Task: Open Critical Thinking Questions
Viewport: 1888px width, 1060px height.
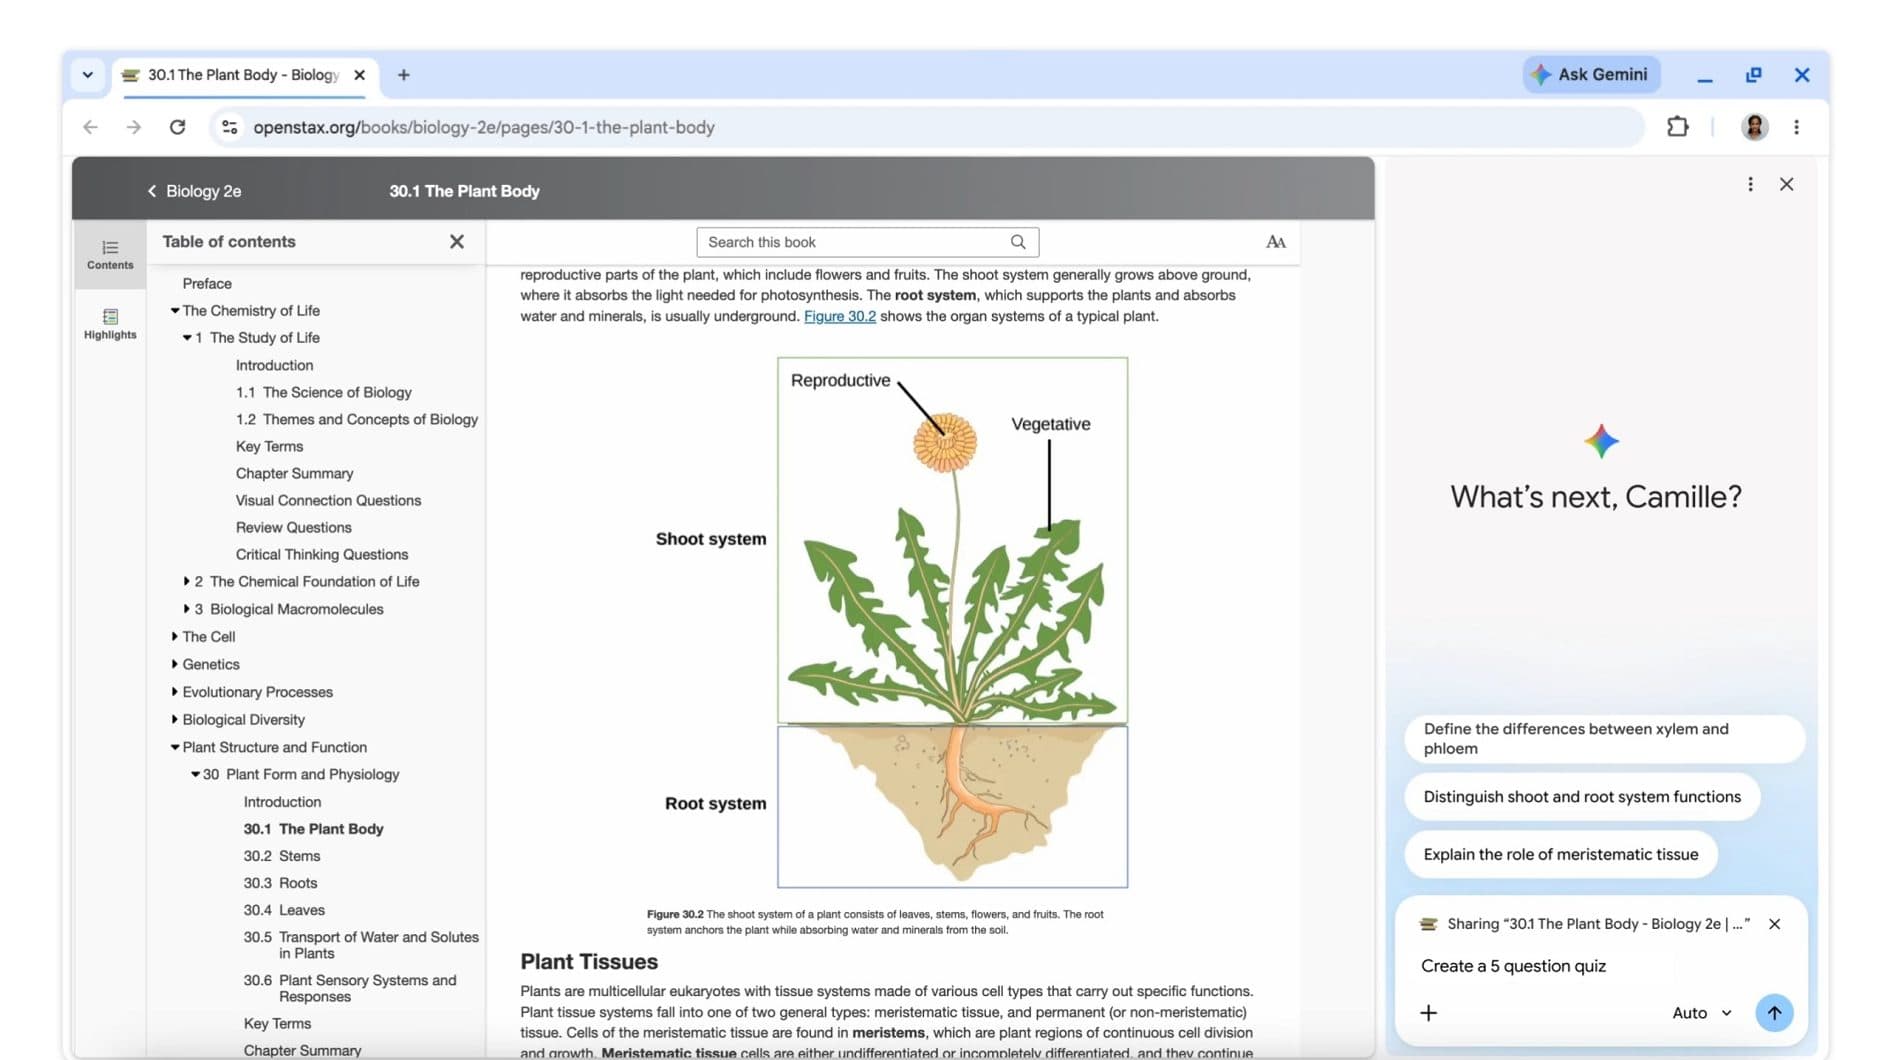Action: (322, 554)
